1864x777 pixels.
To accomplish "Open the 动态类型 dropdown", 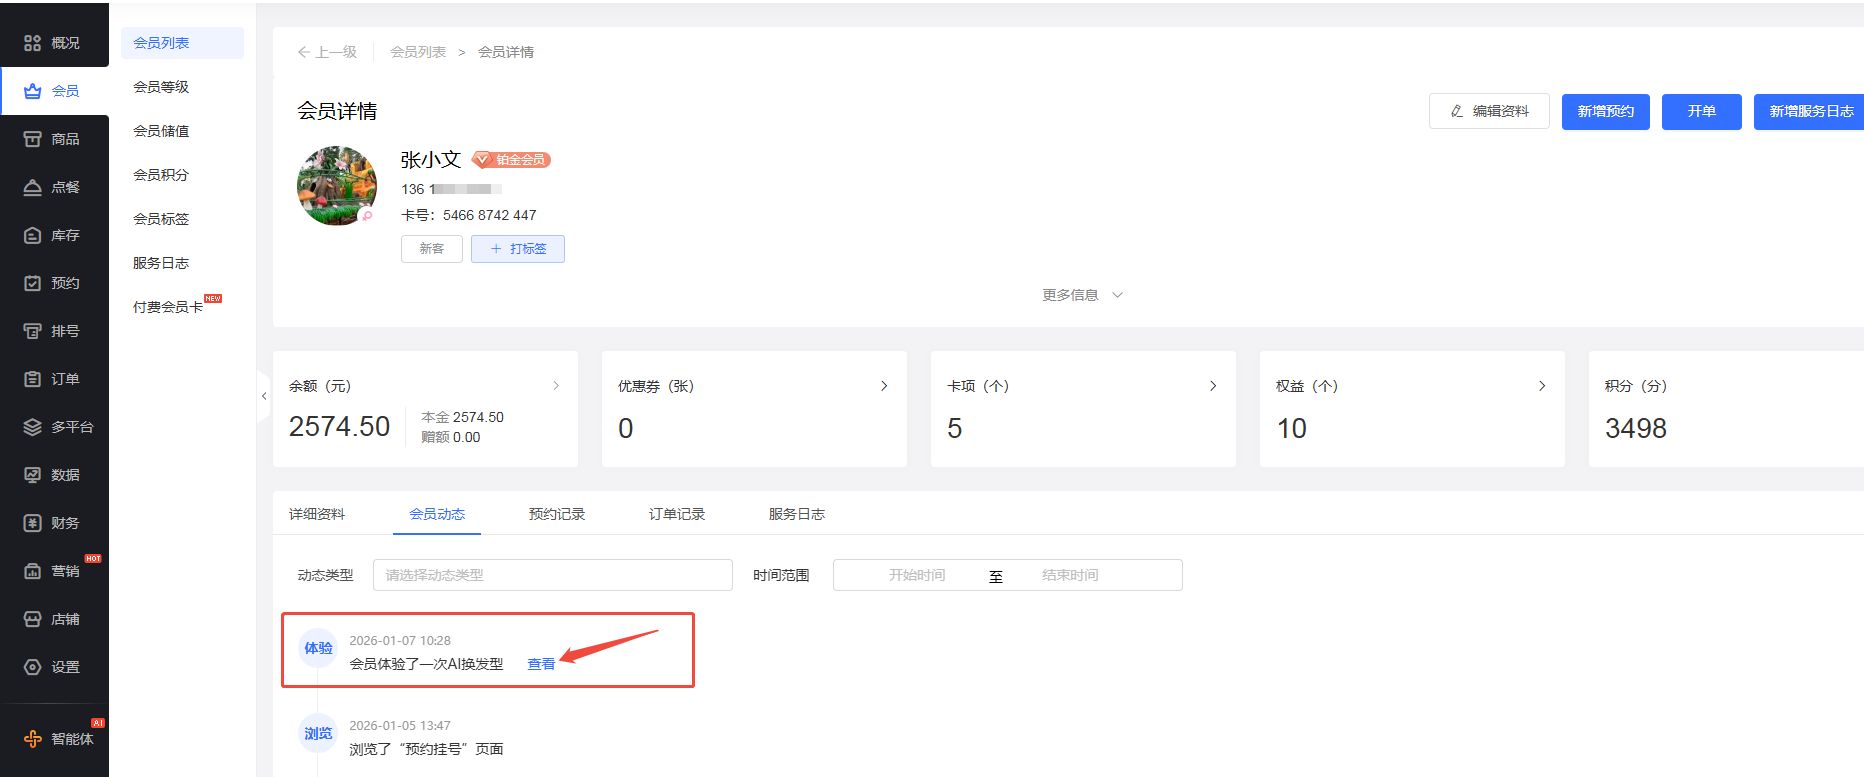I will tap(553, 575).
